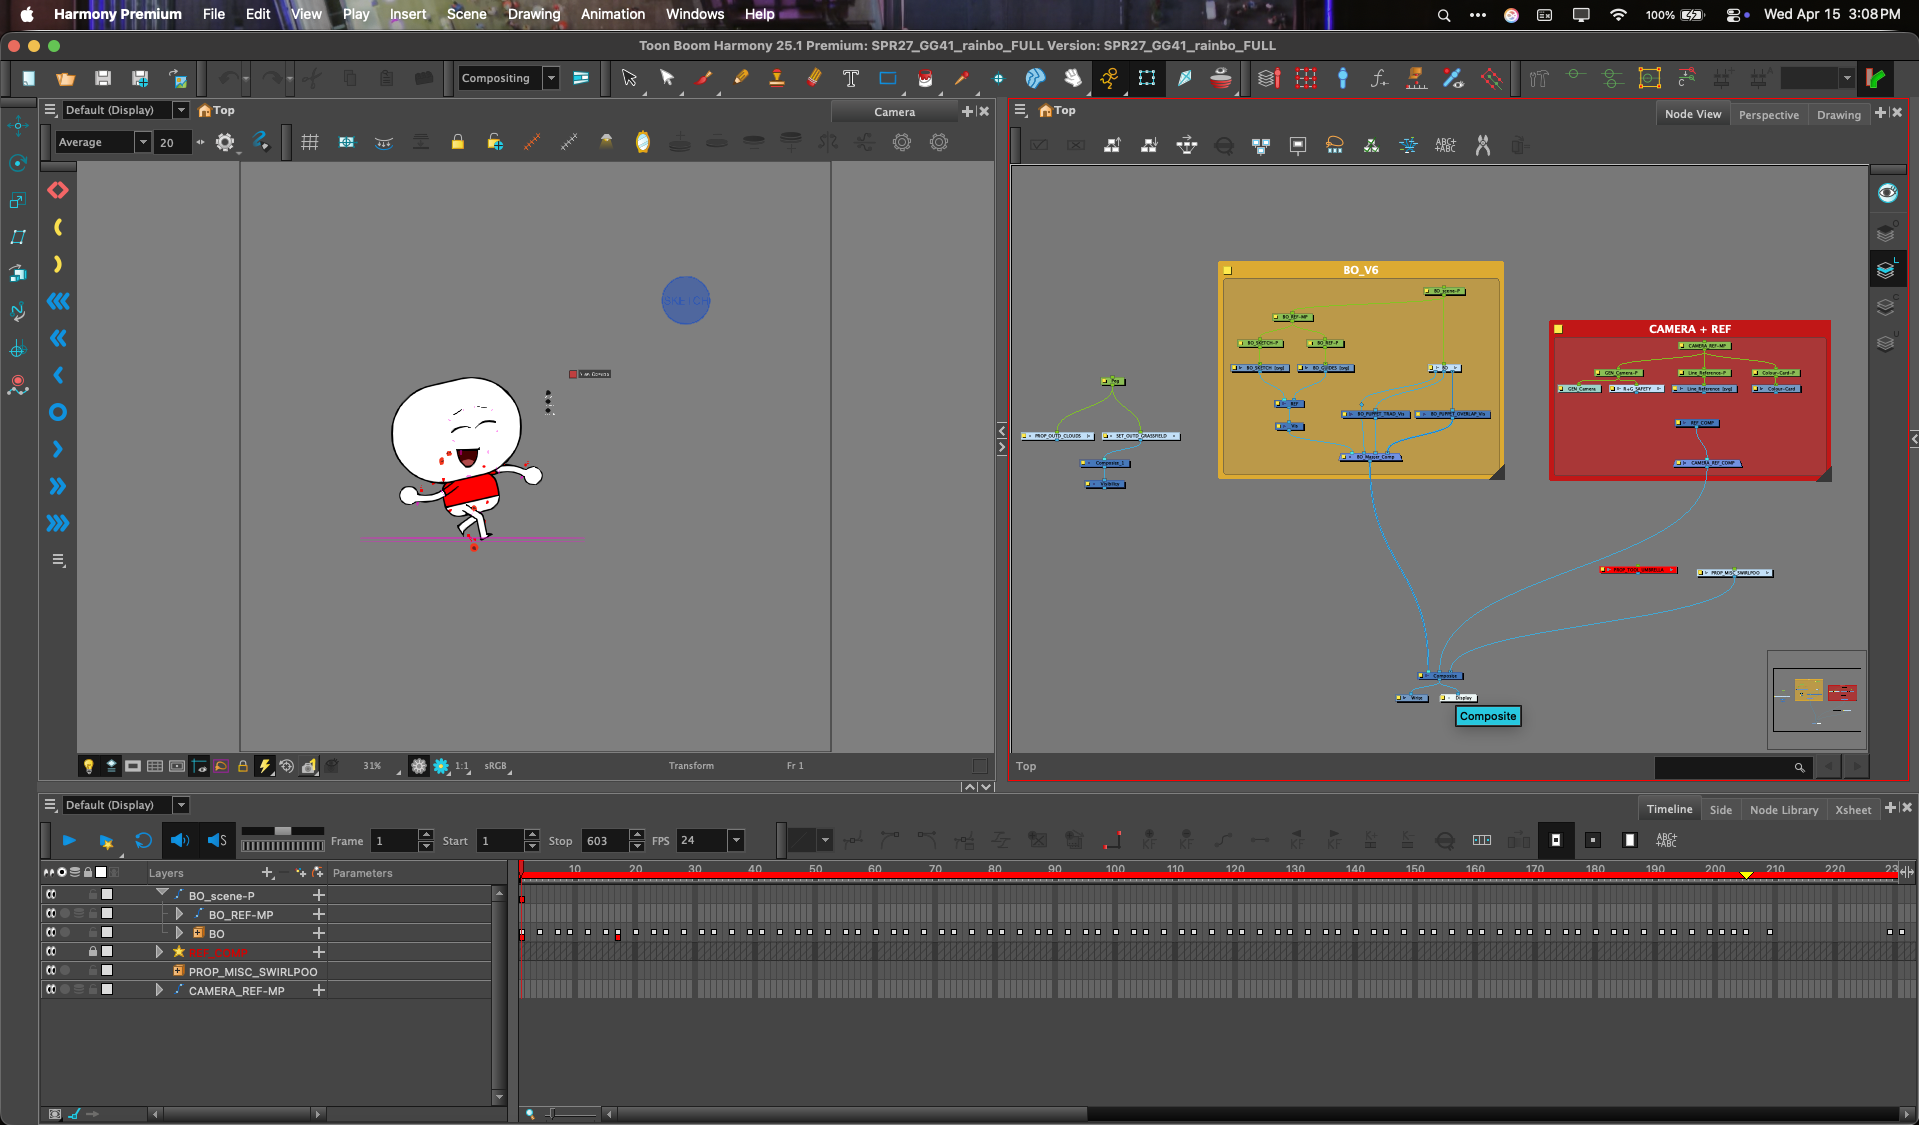Select the Brush tool
The width and height of the screenshot is (1919, 1125).
[704, 78]
